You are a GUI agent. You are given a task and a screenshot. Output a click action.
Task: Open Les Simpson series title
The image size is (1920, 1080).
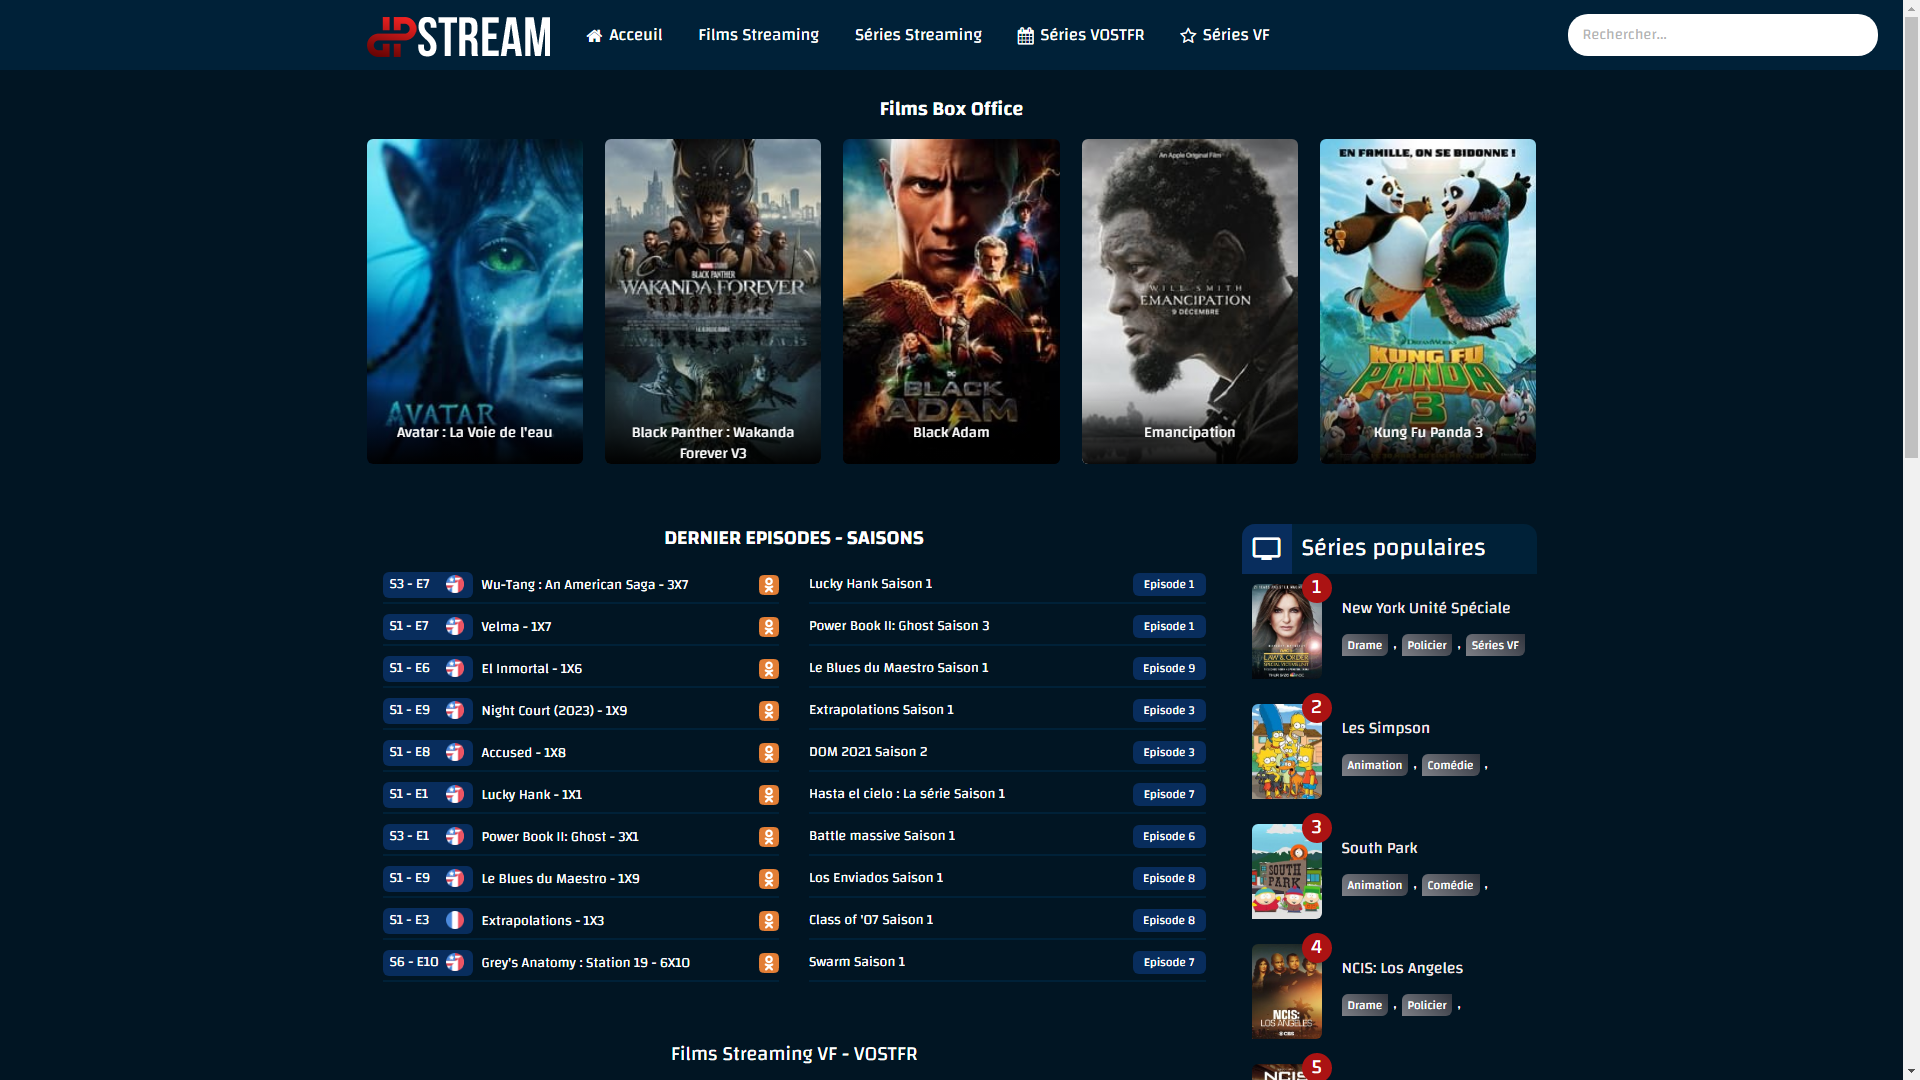tap(1385, 728)
